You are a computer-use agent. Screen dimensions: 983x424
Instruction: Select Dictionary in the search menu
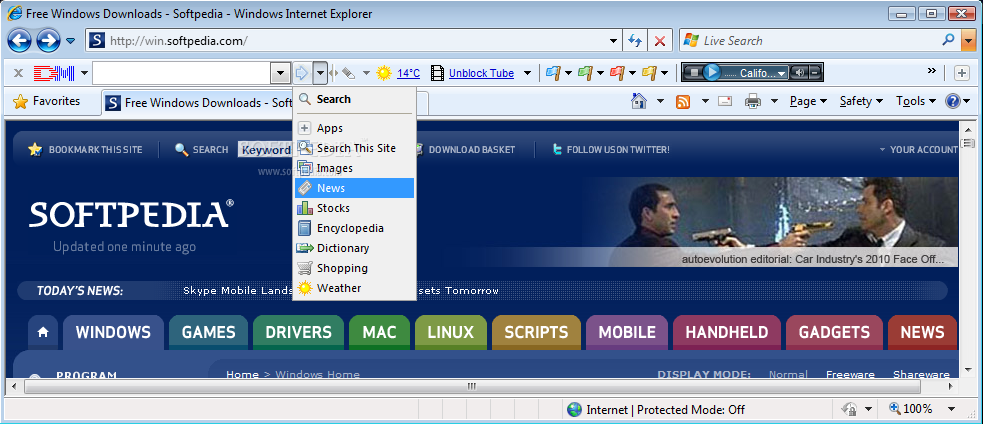tap(354, 248)
